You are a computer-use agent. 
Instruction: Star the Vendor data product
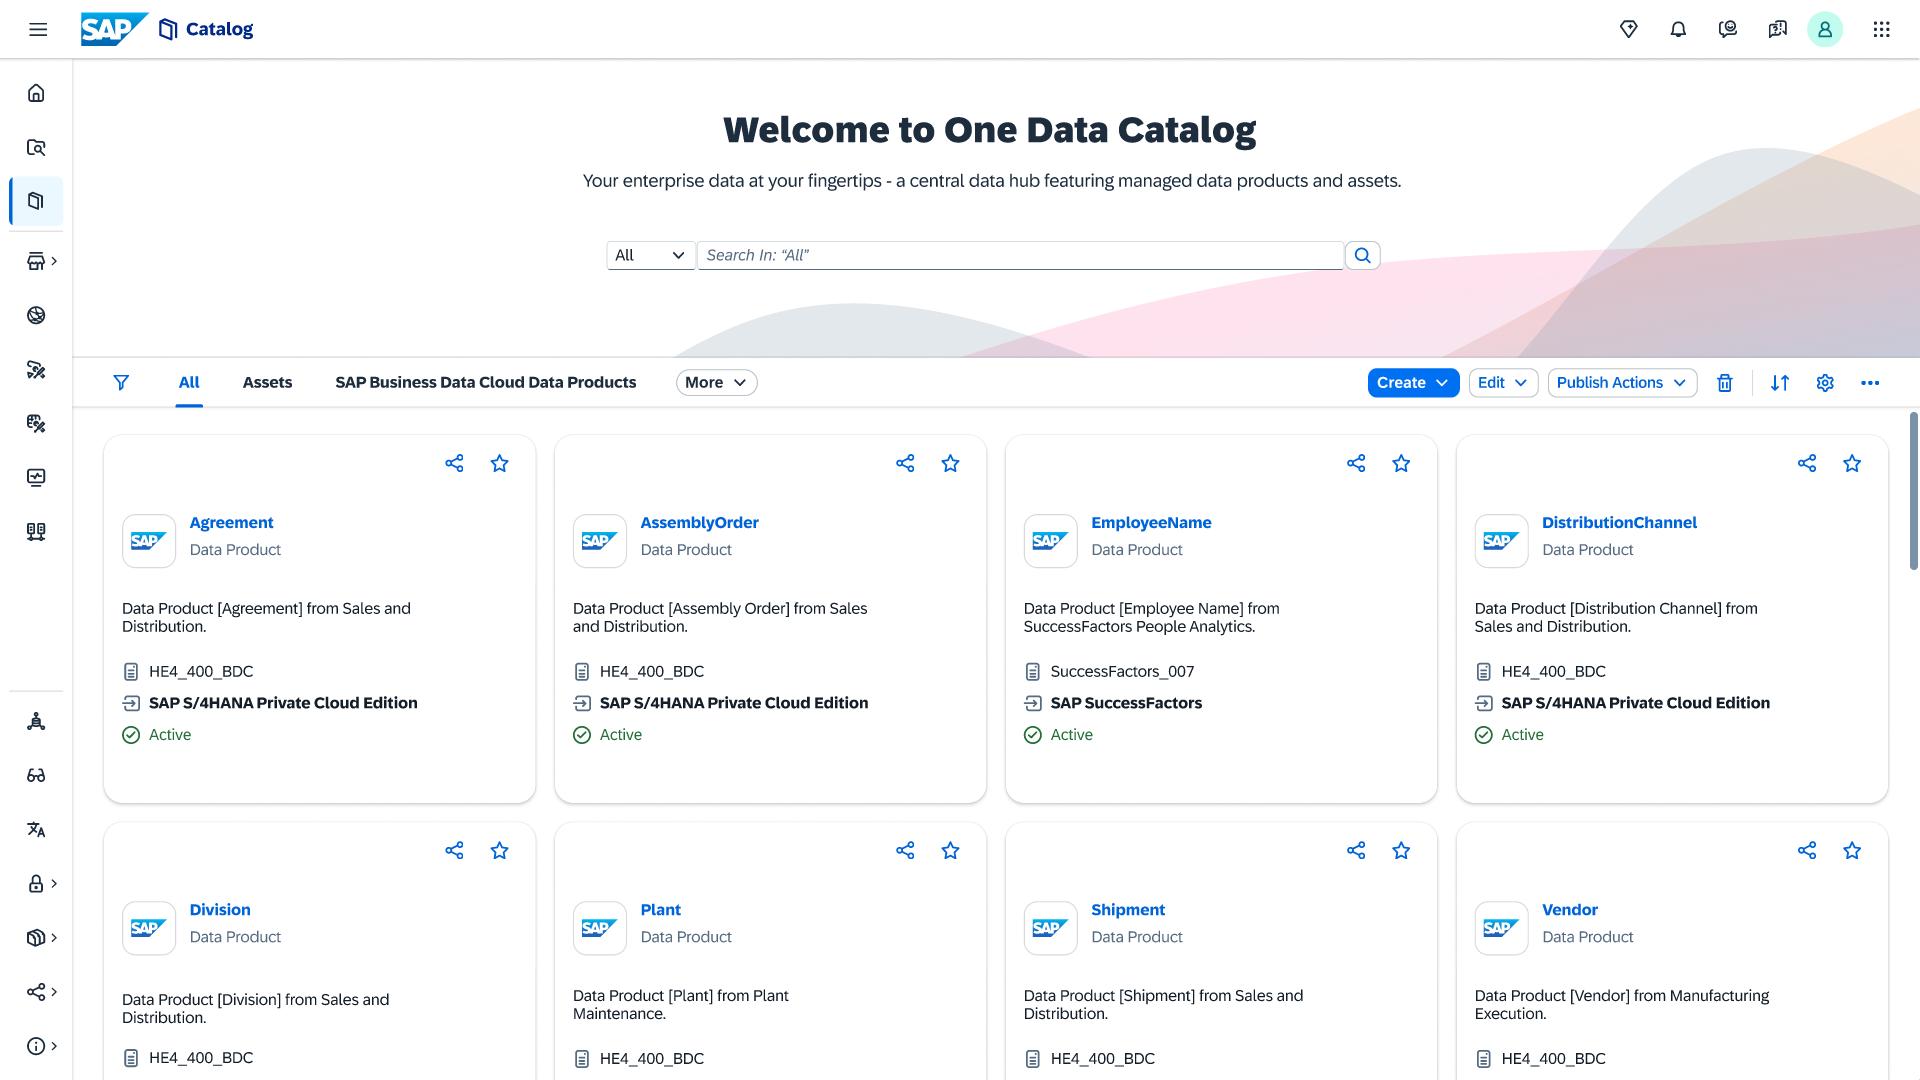(1852, 850)
